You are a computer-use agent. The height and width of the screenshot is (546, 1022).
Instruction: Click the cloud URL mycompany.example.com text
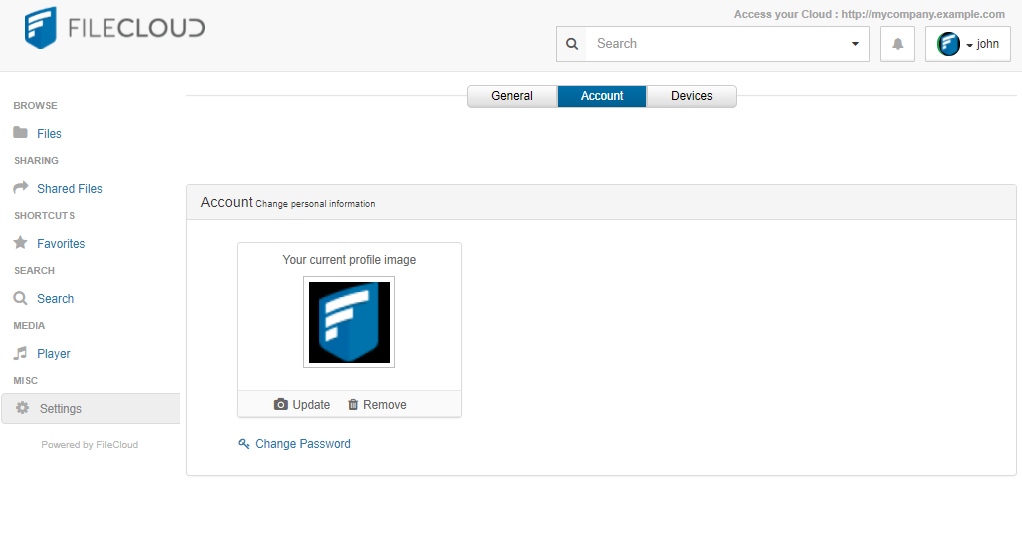click(923, 14)
